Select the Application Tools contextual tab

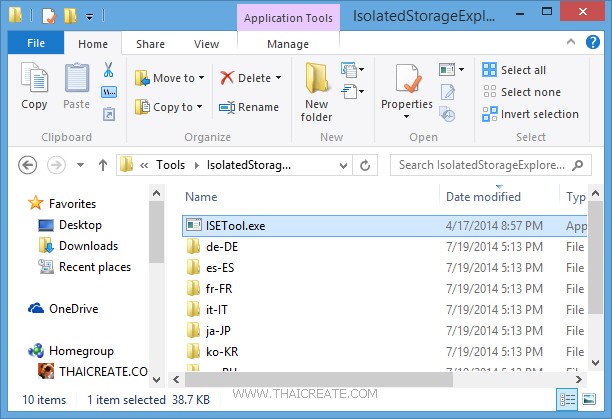tap(288, 18)
